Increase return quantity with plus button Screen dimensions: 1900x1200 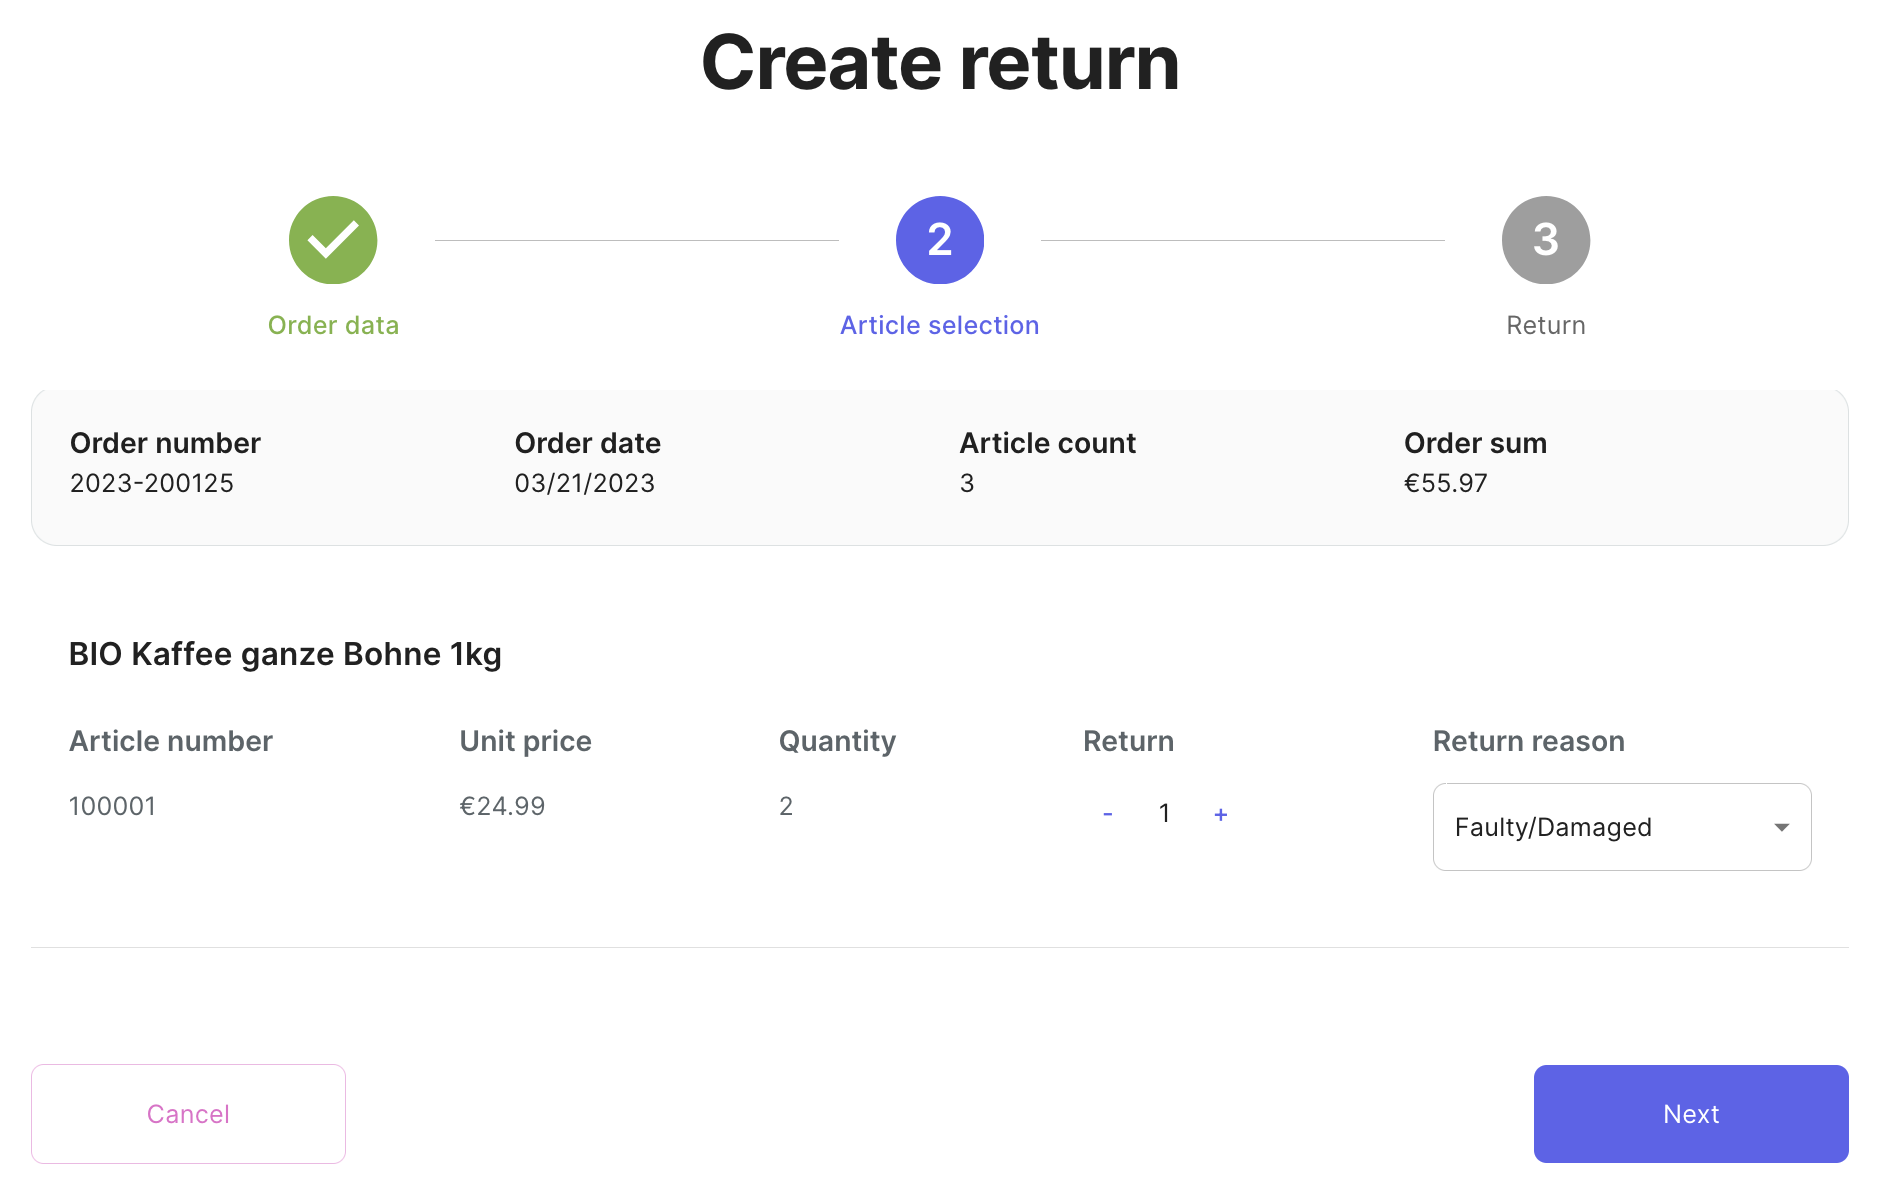point(1221,815)
